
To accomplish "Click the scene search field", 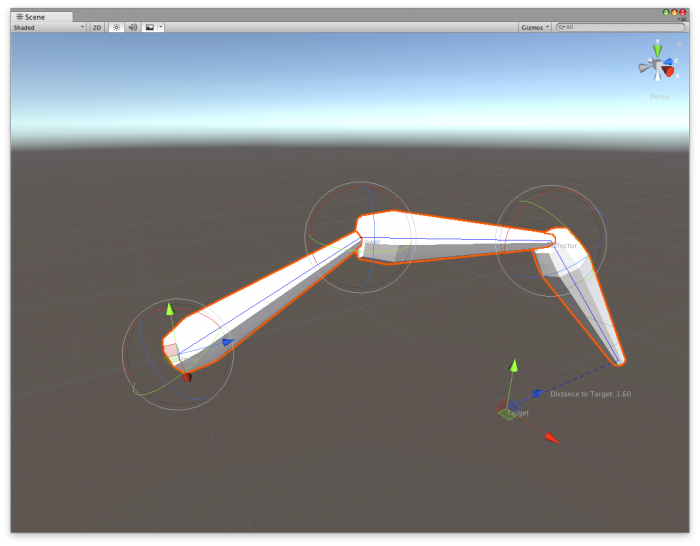I will coord(620,27).
